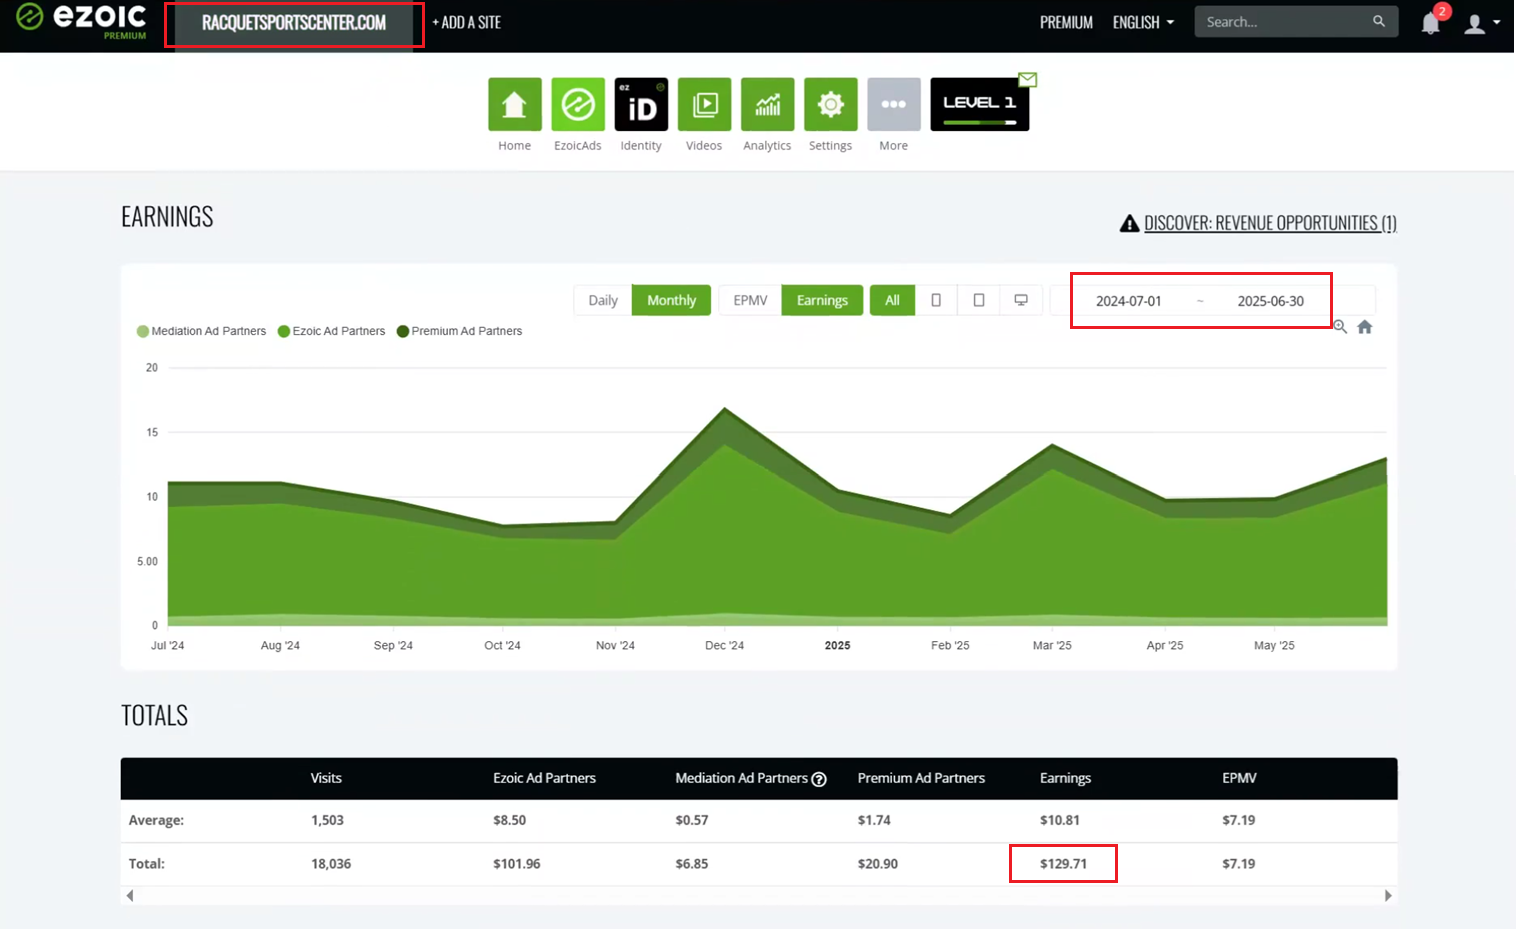Screen dimensions: 1518x940
Task: Filter by tablet device icon
Action: click(979, 300)
